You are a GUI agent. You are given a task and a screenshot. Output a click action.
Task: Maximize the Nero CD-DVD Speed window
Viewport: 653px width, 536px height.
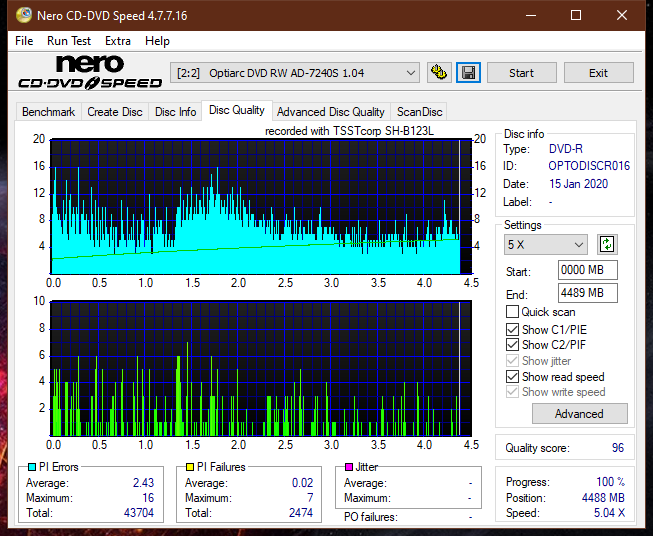pos(576,16)
